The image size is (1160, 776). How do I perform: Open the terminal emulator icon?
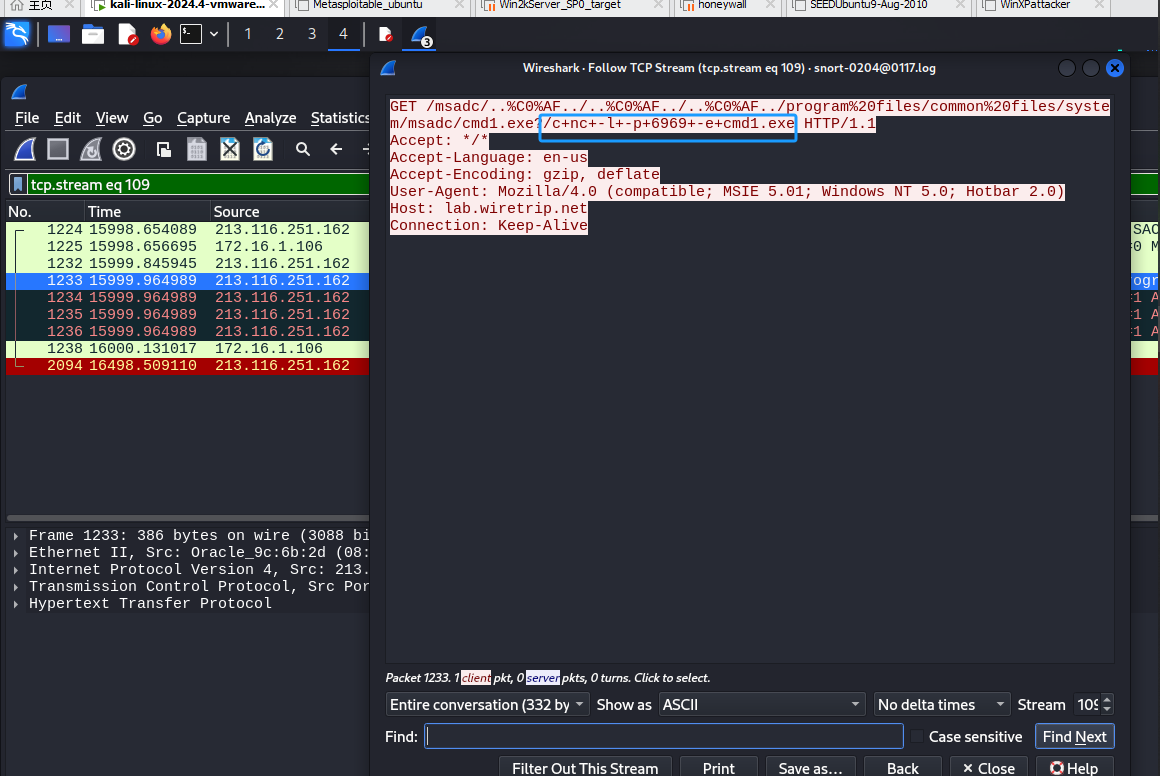(191, 34)
